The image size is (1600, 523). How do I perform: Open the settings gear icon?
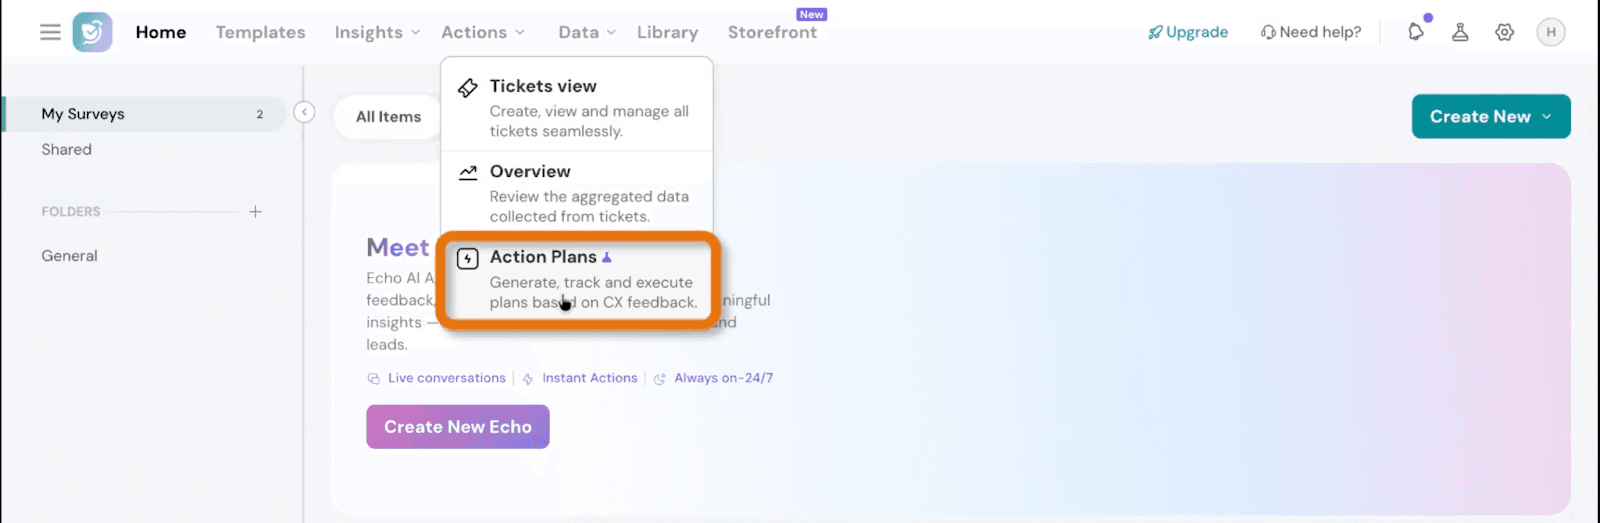[1504, 32]
